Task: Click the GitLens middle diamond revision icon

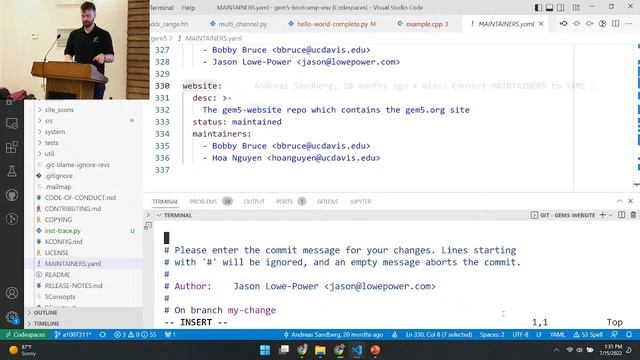Action: coord(576,24)
